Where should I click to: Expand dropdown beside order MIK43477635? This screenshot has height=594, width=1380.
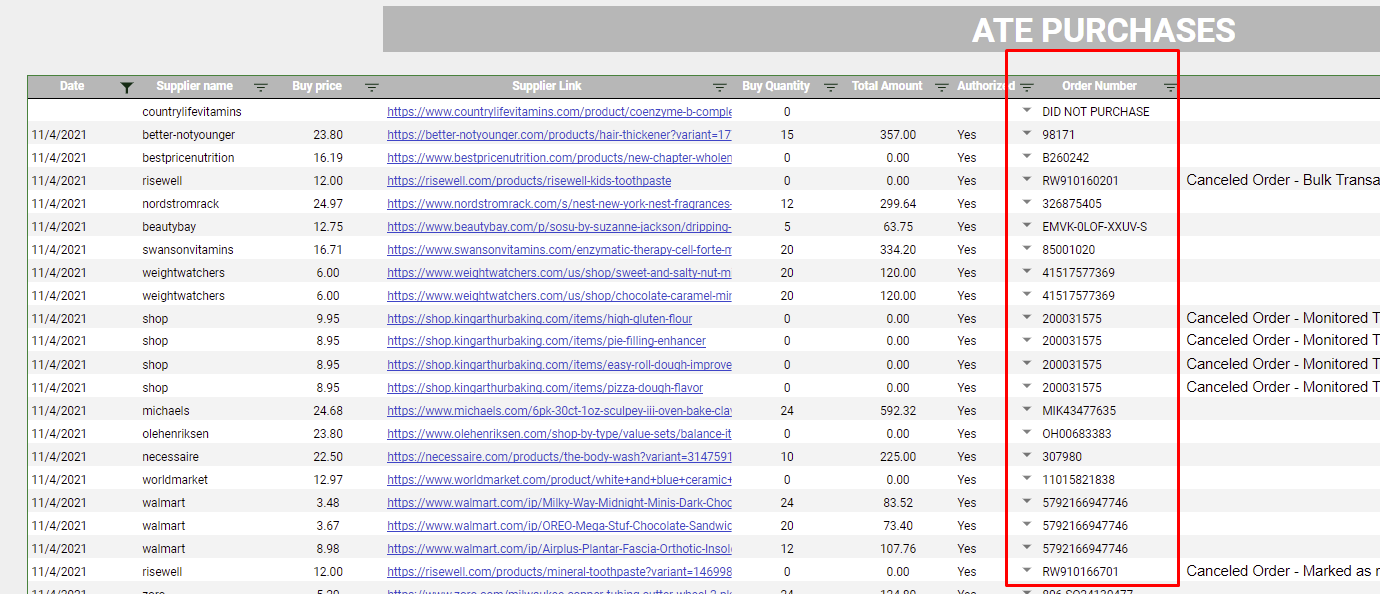click(x=1027, y=409)
